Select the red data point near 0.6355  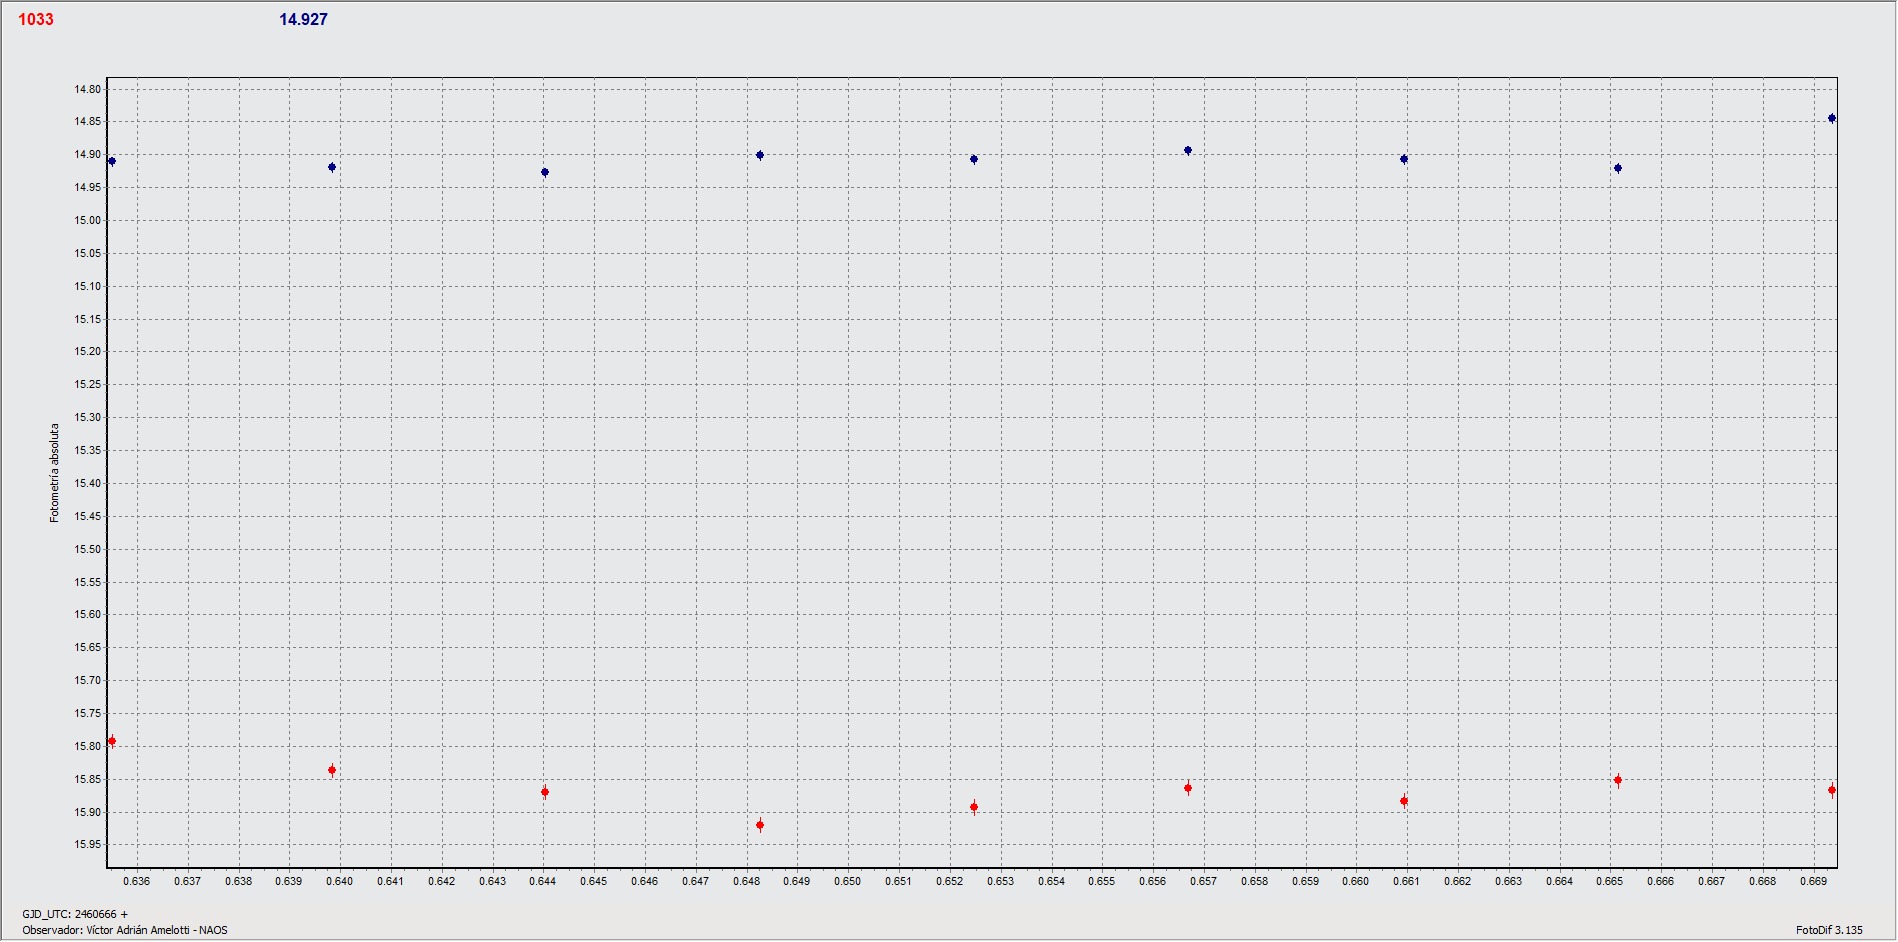[112, 741]
